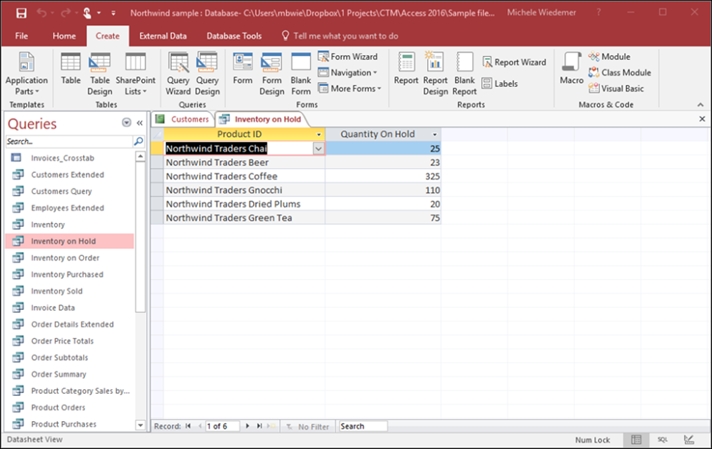Screen dimensions: 712x449
Task: Click the No Filter indicator
Action: click(x=308, y=427)
